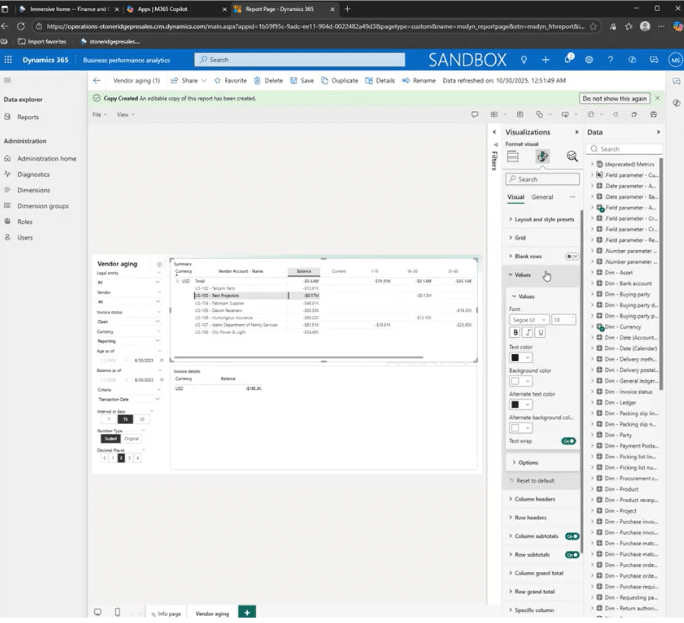The height and width of the screenshot is (623, 684).
Task: Go back using the back arrow
Action: click(97, 80)
